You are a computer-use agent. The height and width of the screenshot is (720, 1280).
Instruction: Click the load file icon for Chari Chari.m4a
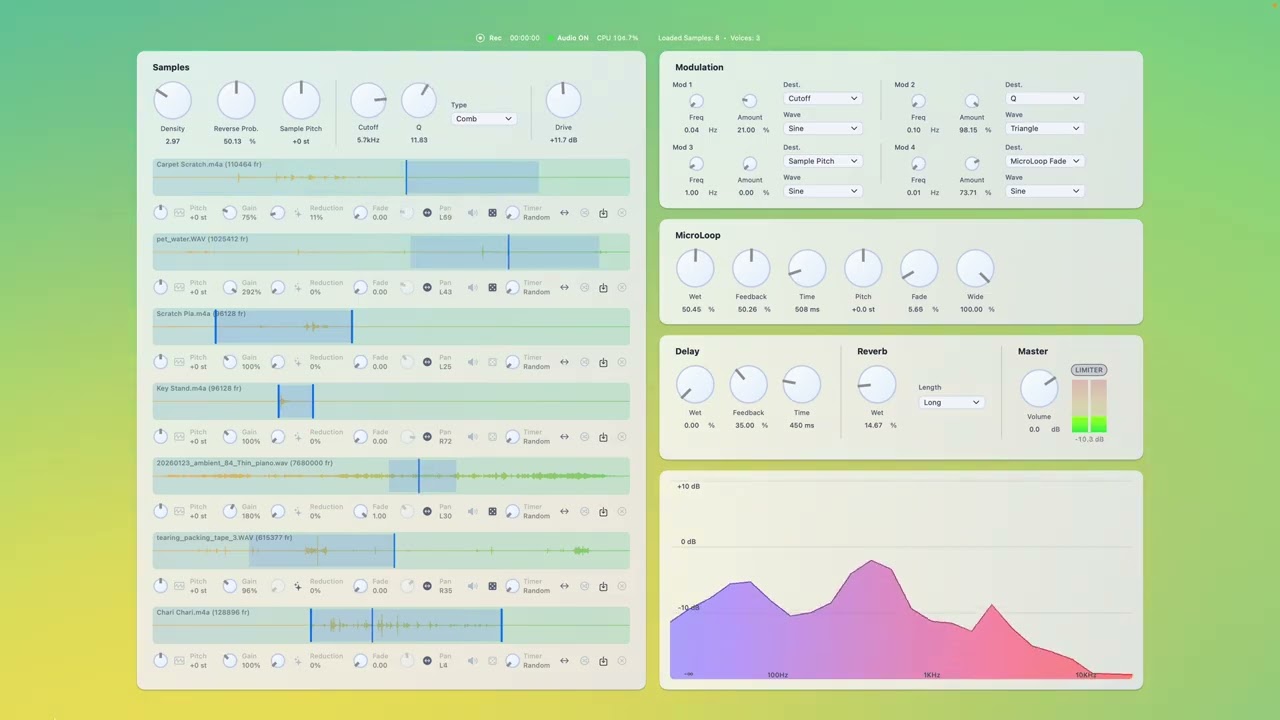pos(603,661)
